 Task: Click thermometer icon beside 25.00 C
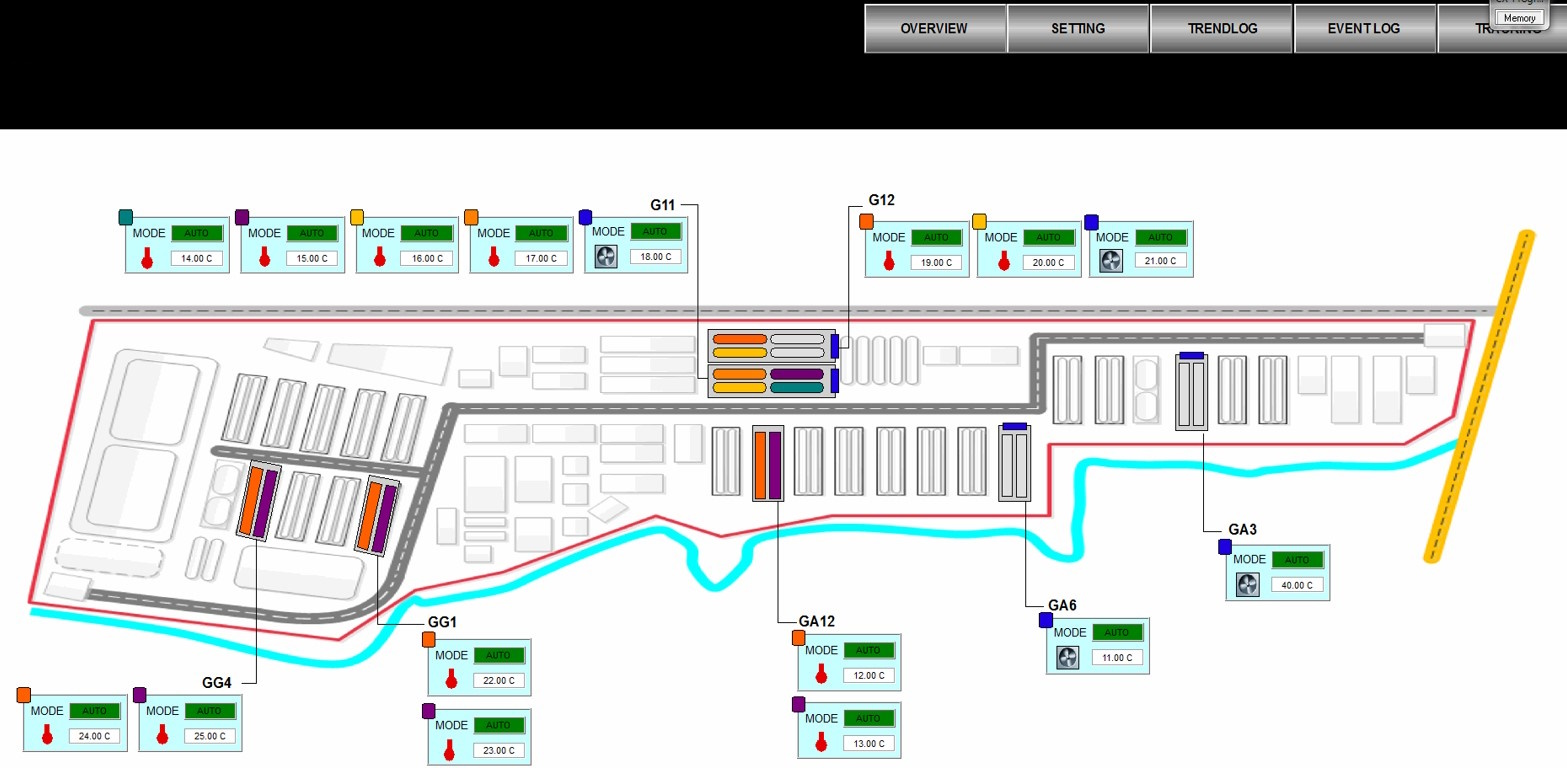point(162,736)
